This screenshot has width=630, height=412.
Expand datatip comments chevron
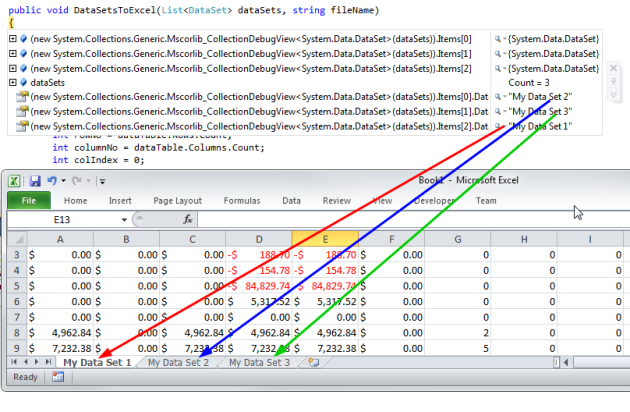(x=613, y=94)
